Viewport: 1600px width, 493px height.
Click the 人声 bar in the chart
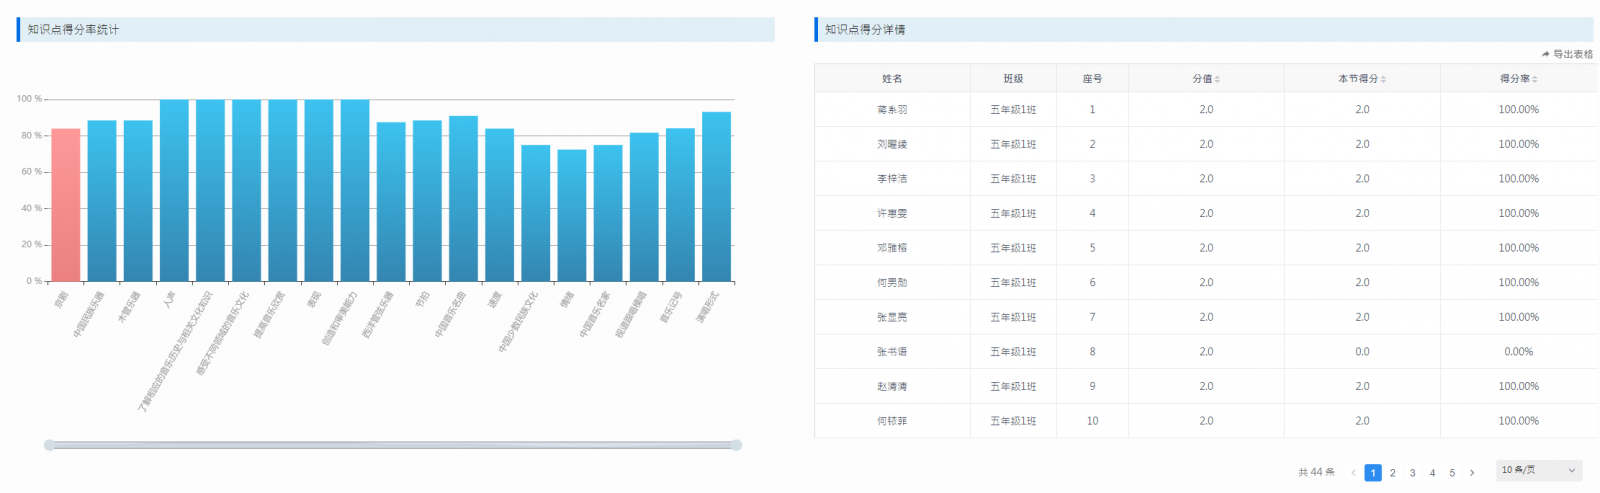(174, 190)
